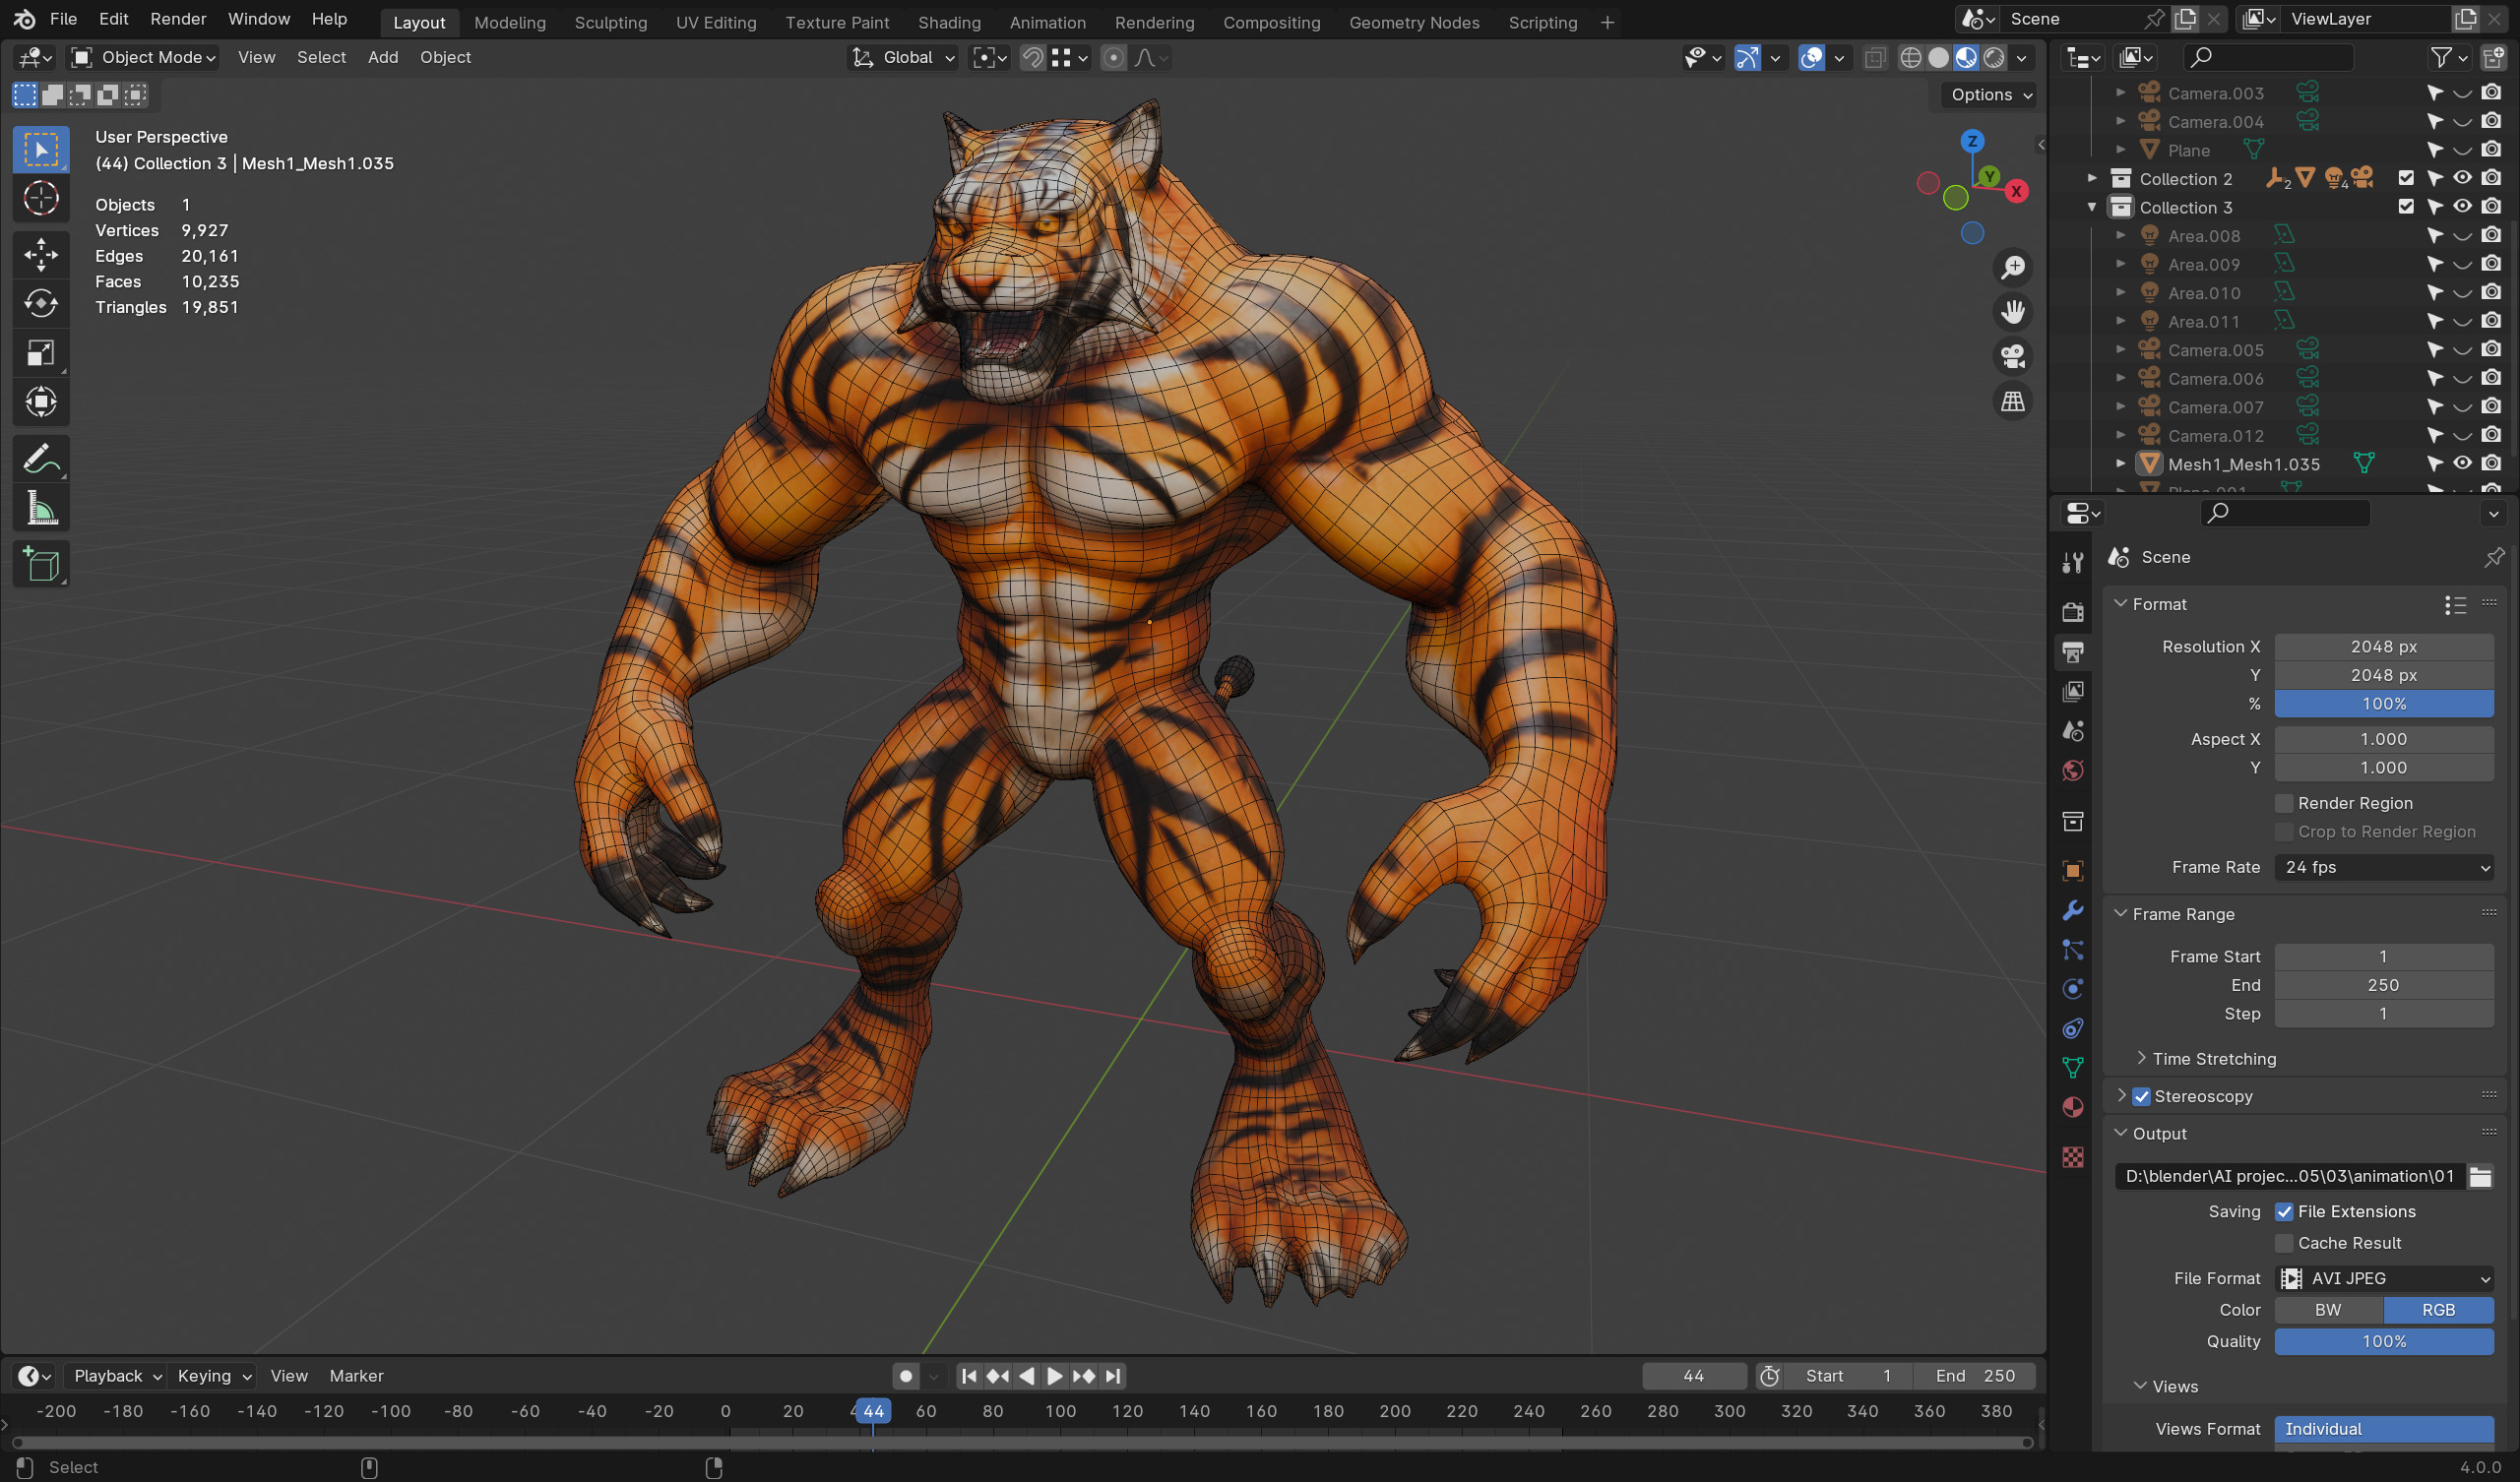Select the Rotate tool
The image size is (2520, 1482).
coord(41,303)
